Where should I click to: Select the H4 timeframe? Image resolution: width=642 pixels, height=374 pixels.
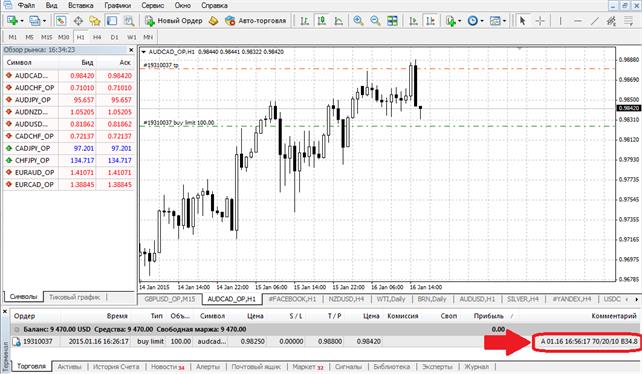(97, 37)
